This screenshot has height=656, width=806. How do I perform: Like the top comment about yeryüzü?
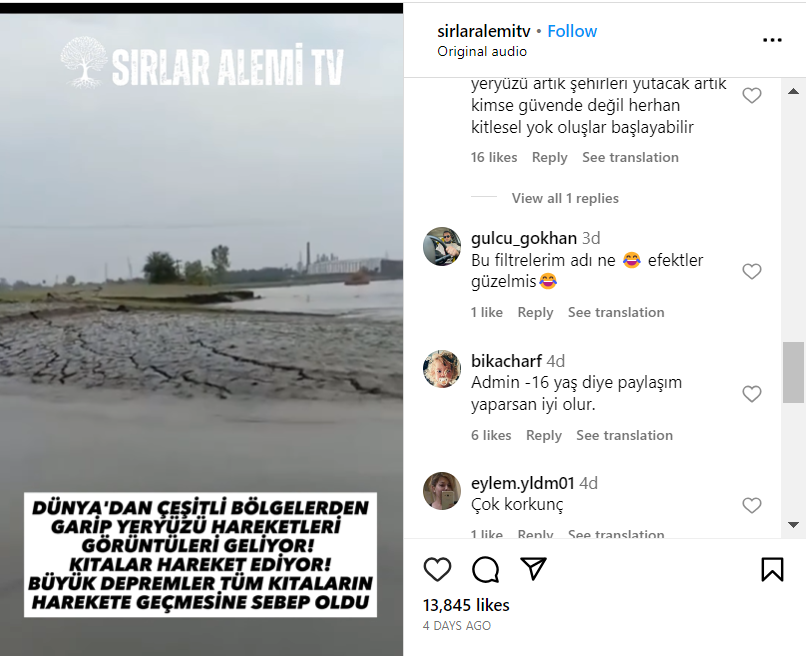coord(752,95)
